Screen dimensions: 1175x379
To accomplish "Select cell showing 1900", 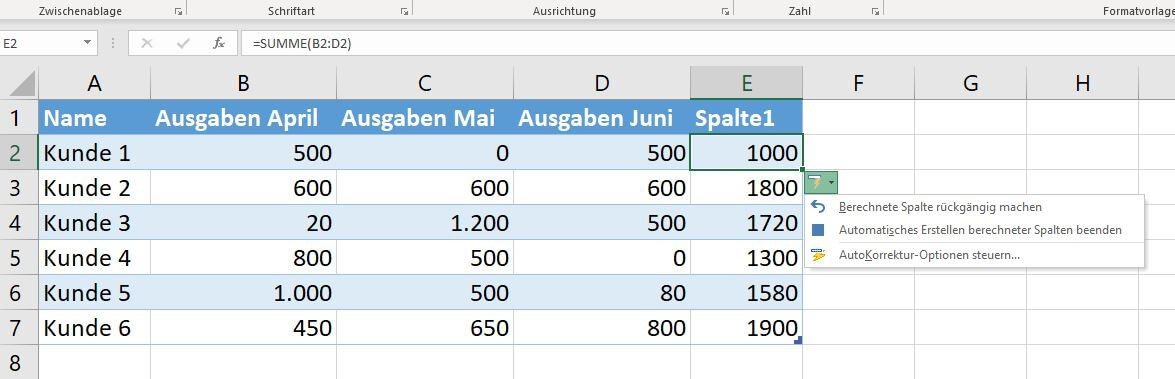I will 746,327.
